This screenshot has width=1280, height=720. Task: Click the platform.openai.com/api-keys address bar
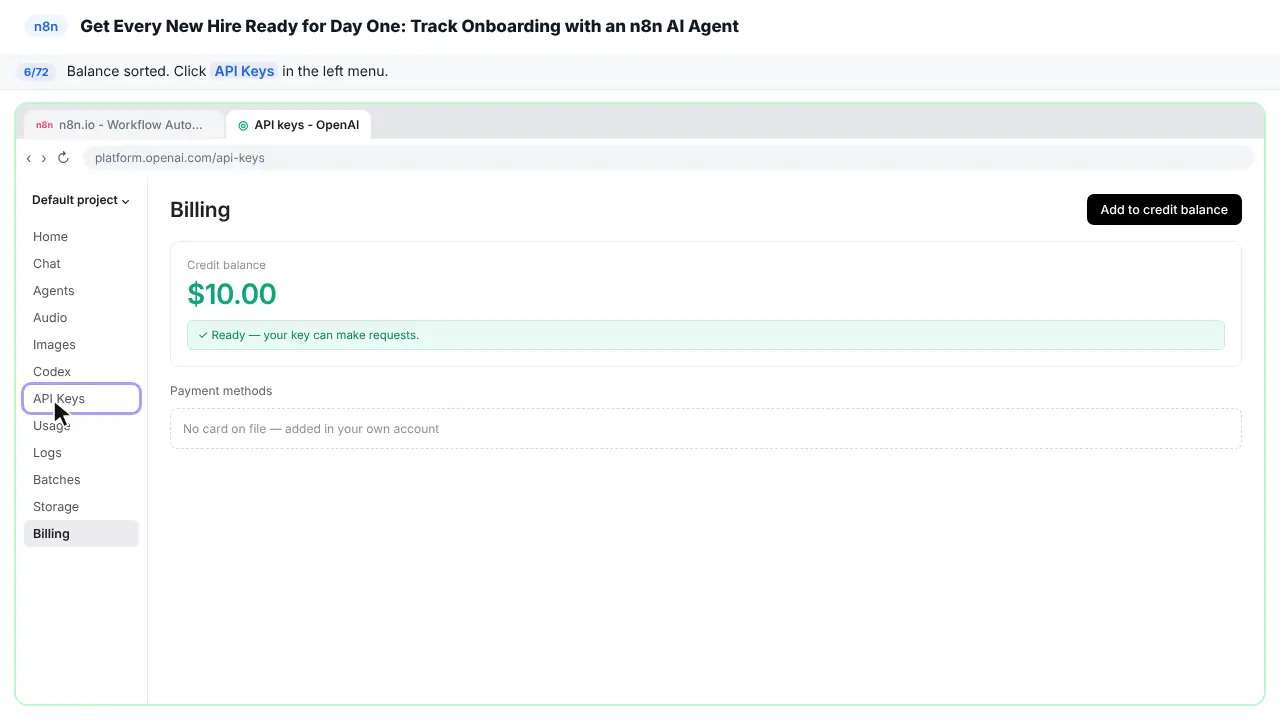click(668, 158)
